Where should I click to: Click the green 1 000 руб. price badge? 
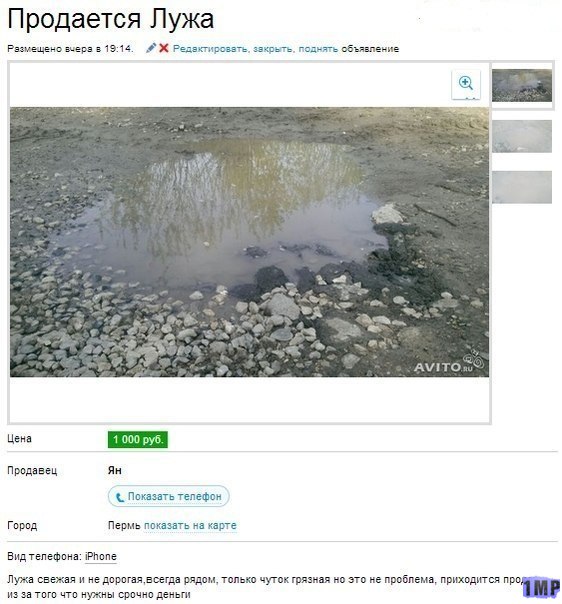click(138, 440)
